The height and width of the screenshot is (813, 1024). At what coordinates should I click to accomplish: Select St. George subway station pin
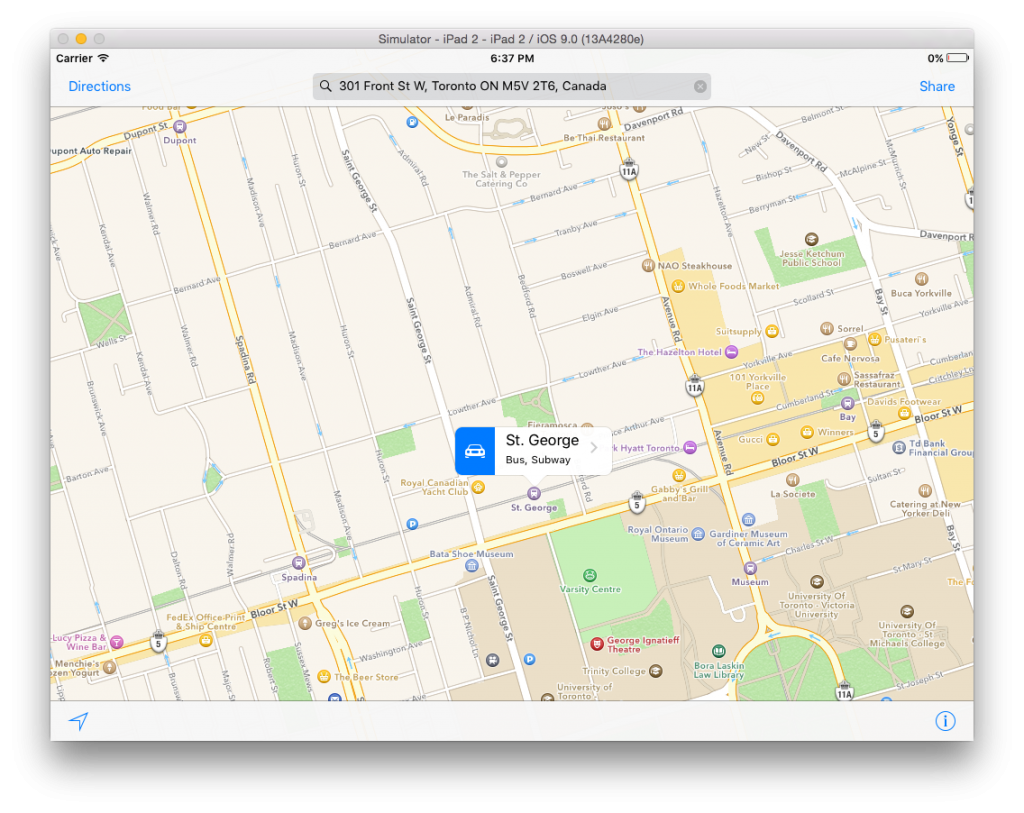(x=534, y=494)
